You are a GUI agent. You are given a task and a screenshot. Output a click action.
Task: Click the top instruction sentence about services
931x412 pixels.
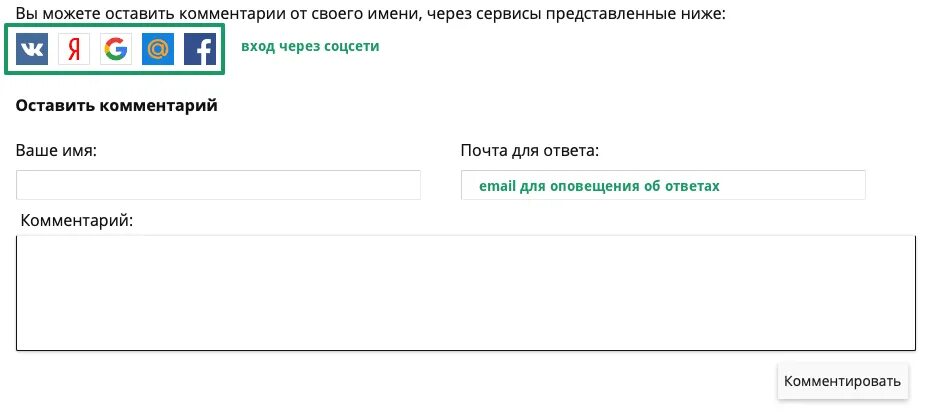tap(372, 14)
